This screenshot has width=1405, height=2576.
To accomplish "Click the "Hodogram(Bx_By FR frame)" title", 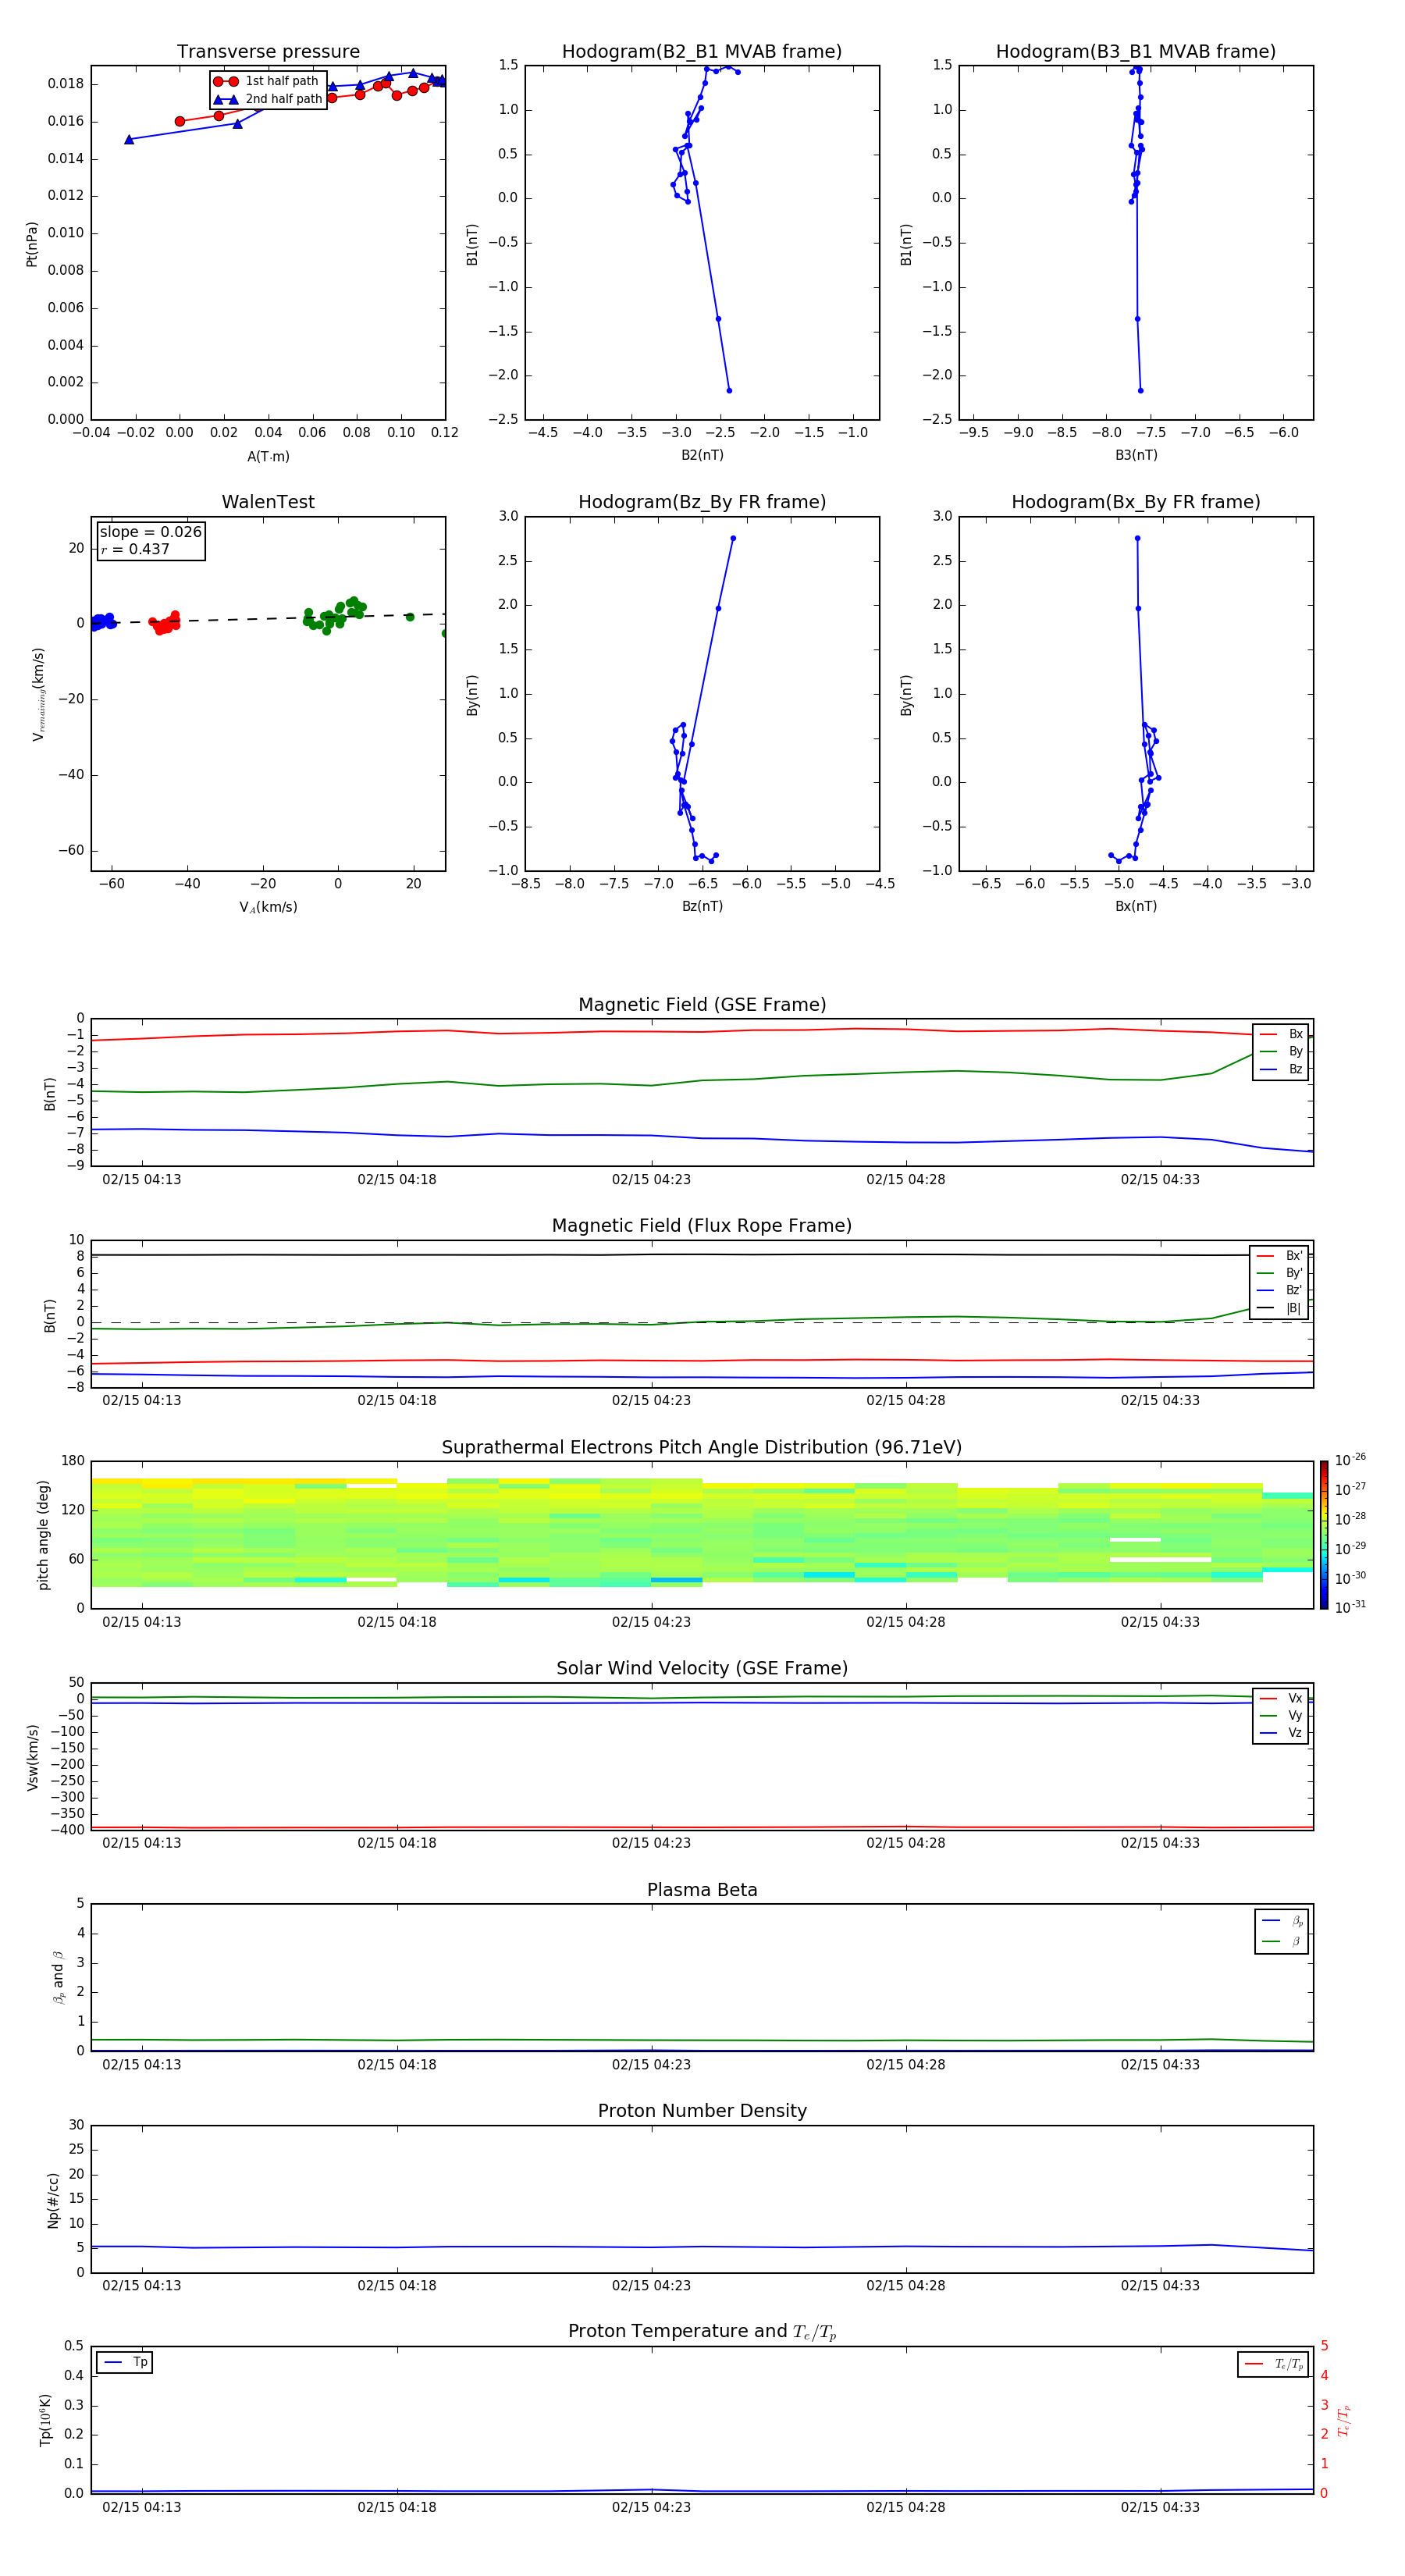I will 1136,502.
